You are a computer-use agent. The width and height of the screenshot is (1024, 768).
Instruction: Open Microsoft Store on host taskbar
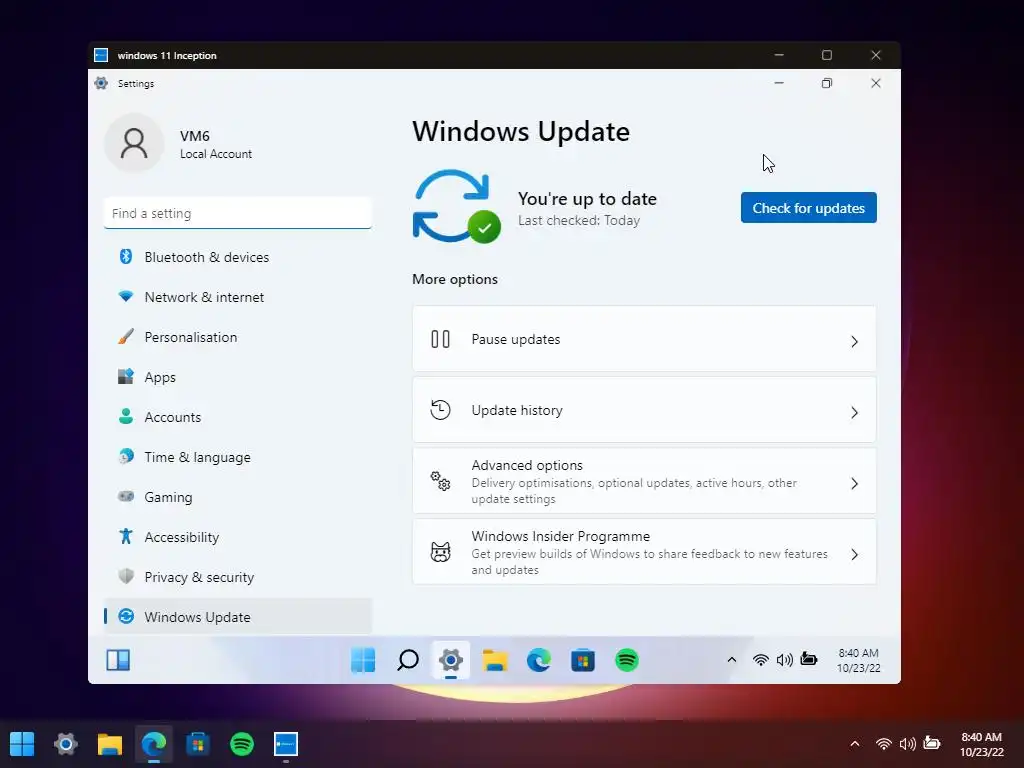(x=198, y=743)
